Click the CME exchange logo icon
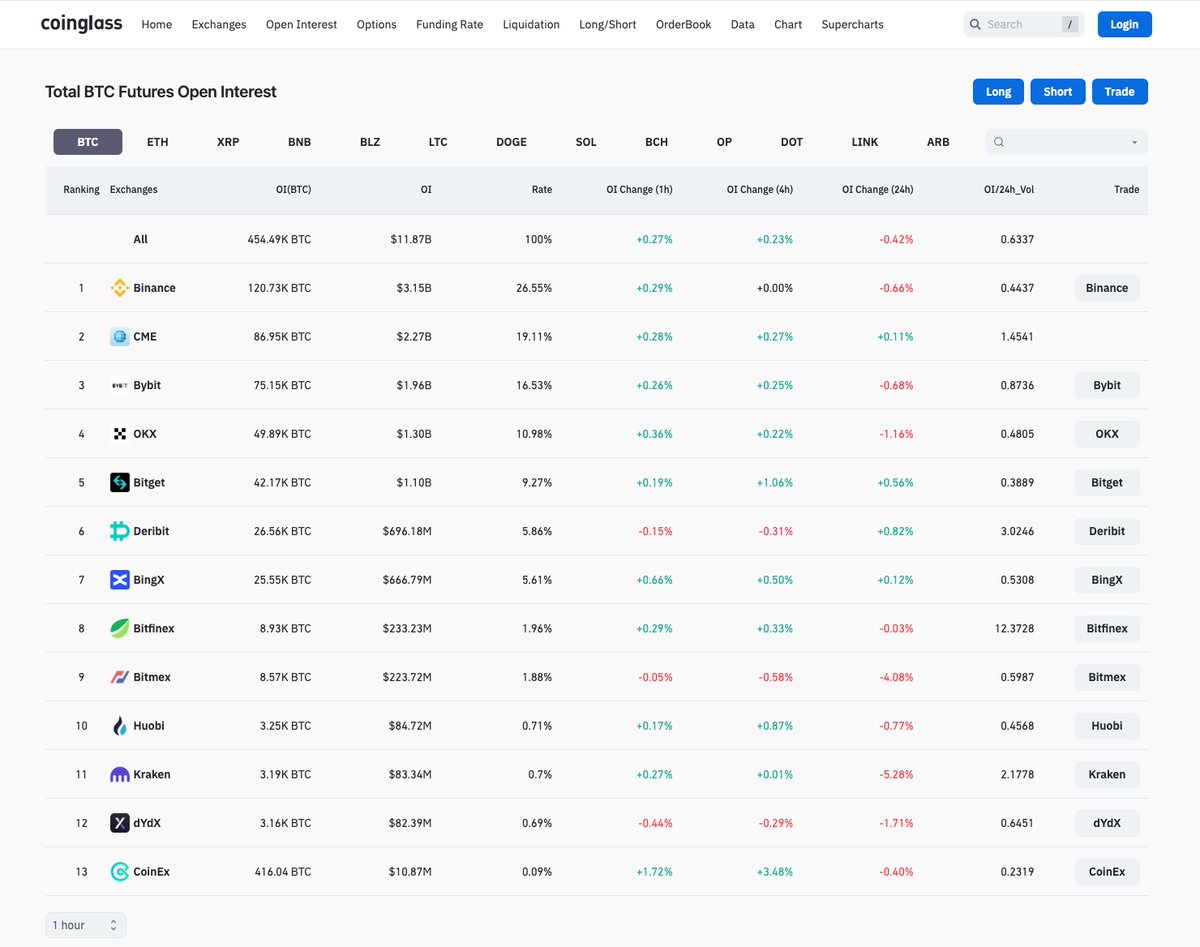The width and height of the screenshot is (1200, 947). point(119,337)
